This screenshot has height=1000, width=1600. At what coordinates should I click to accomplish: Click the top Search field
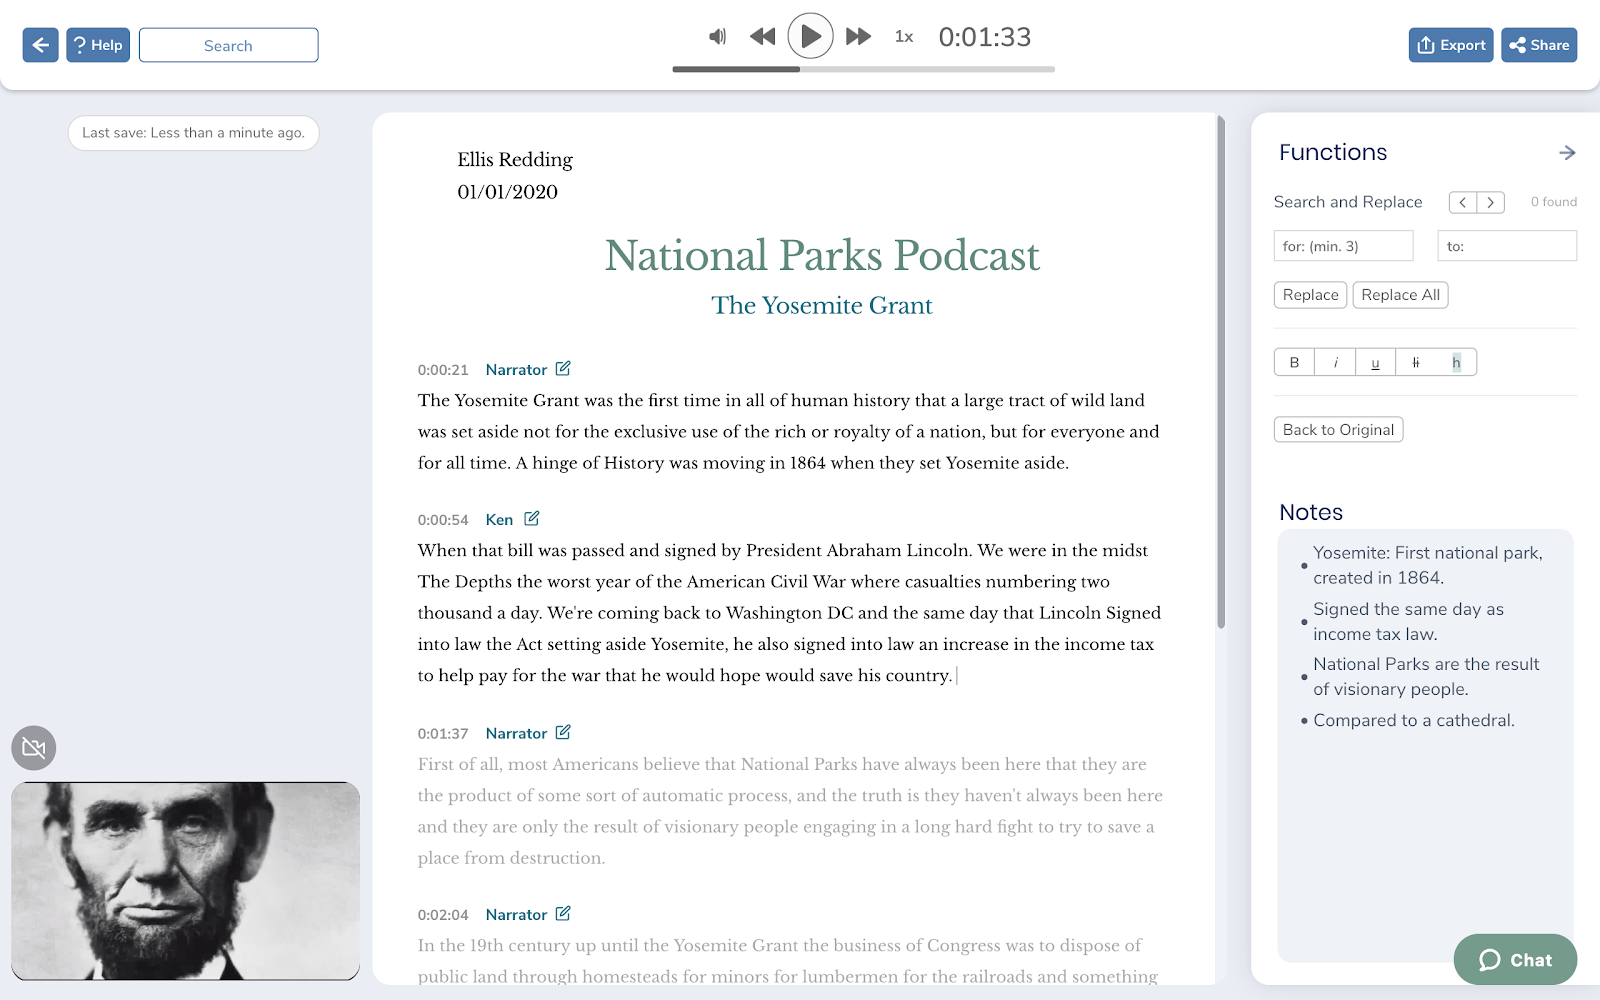[228, 45]
